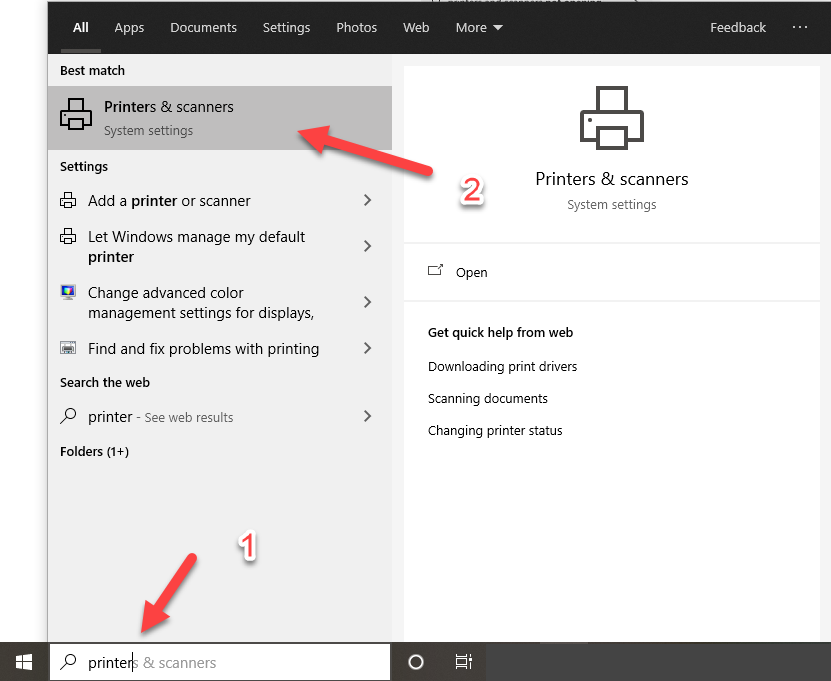Click the large printer icon in preview pane
This screenshot has width=831, height=681.
coord(612,118)
